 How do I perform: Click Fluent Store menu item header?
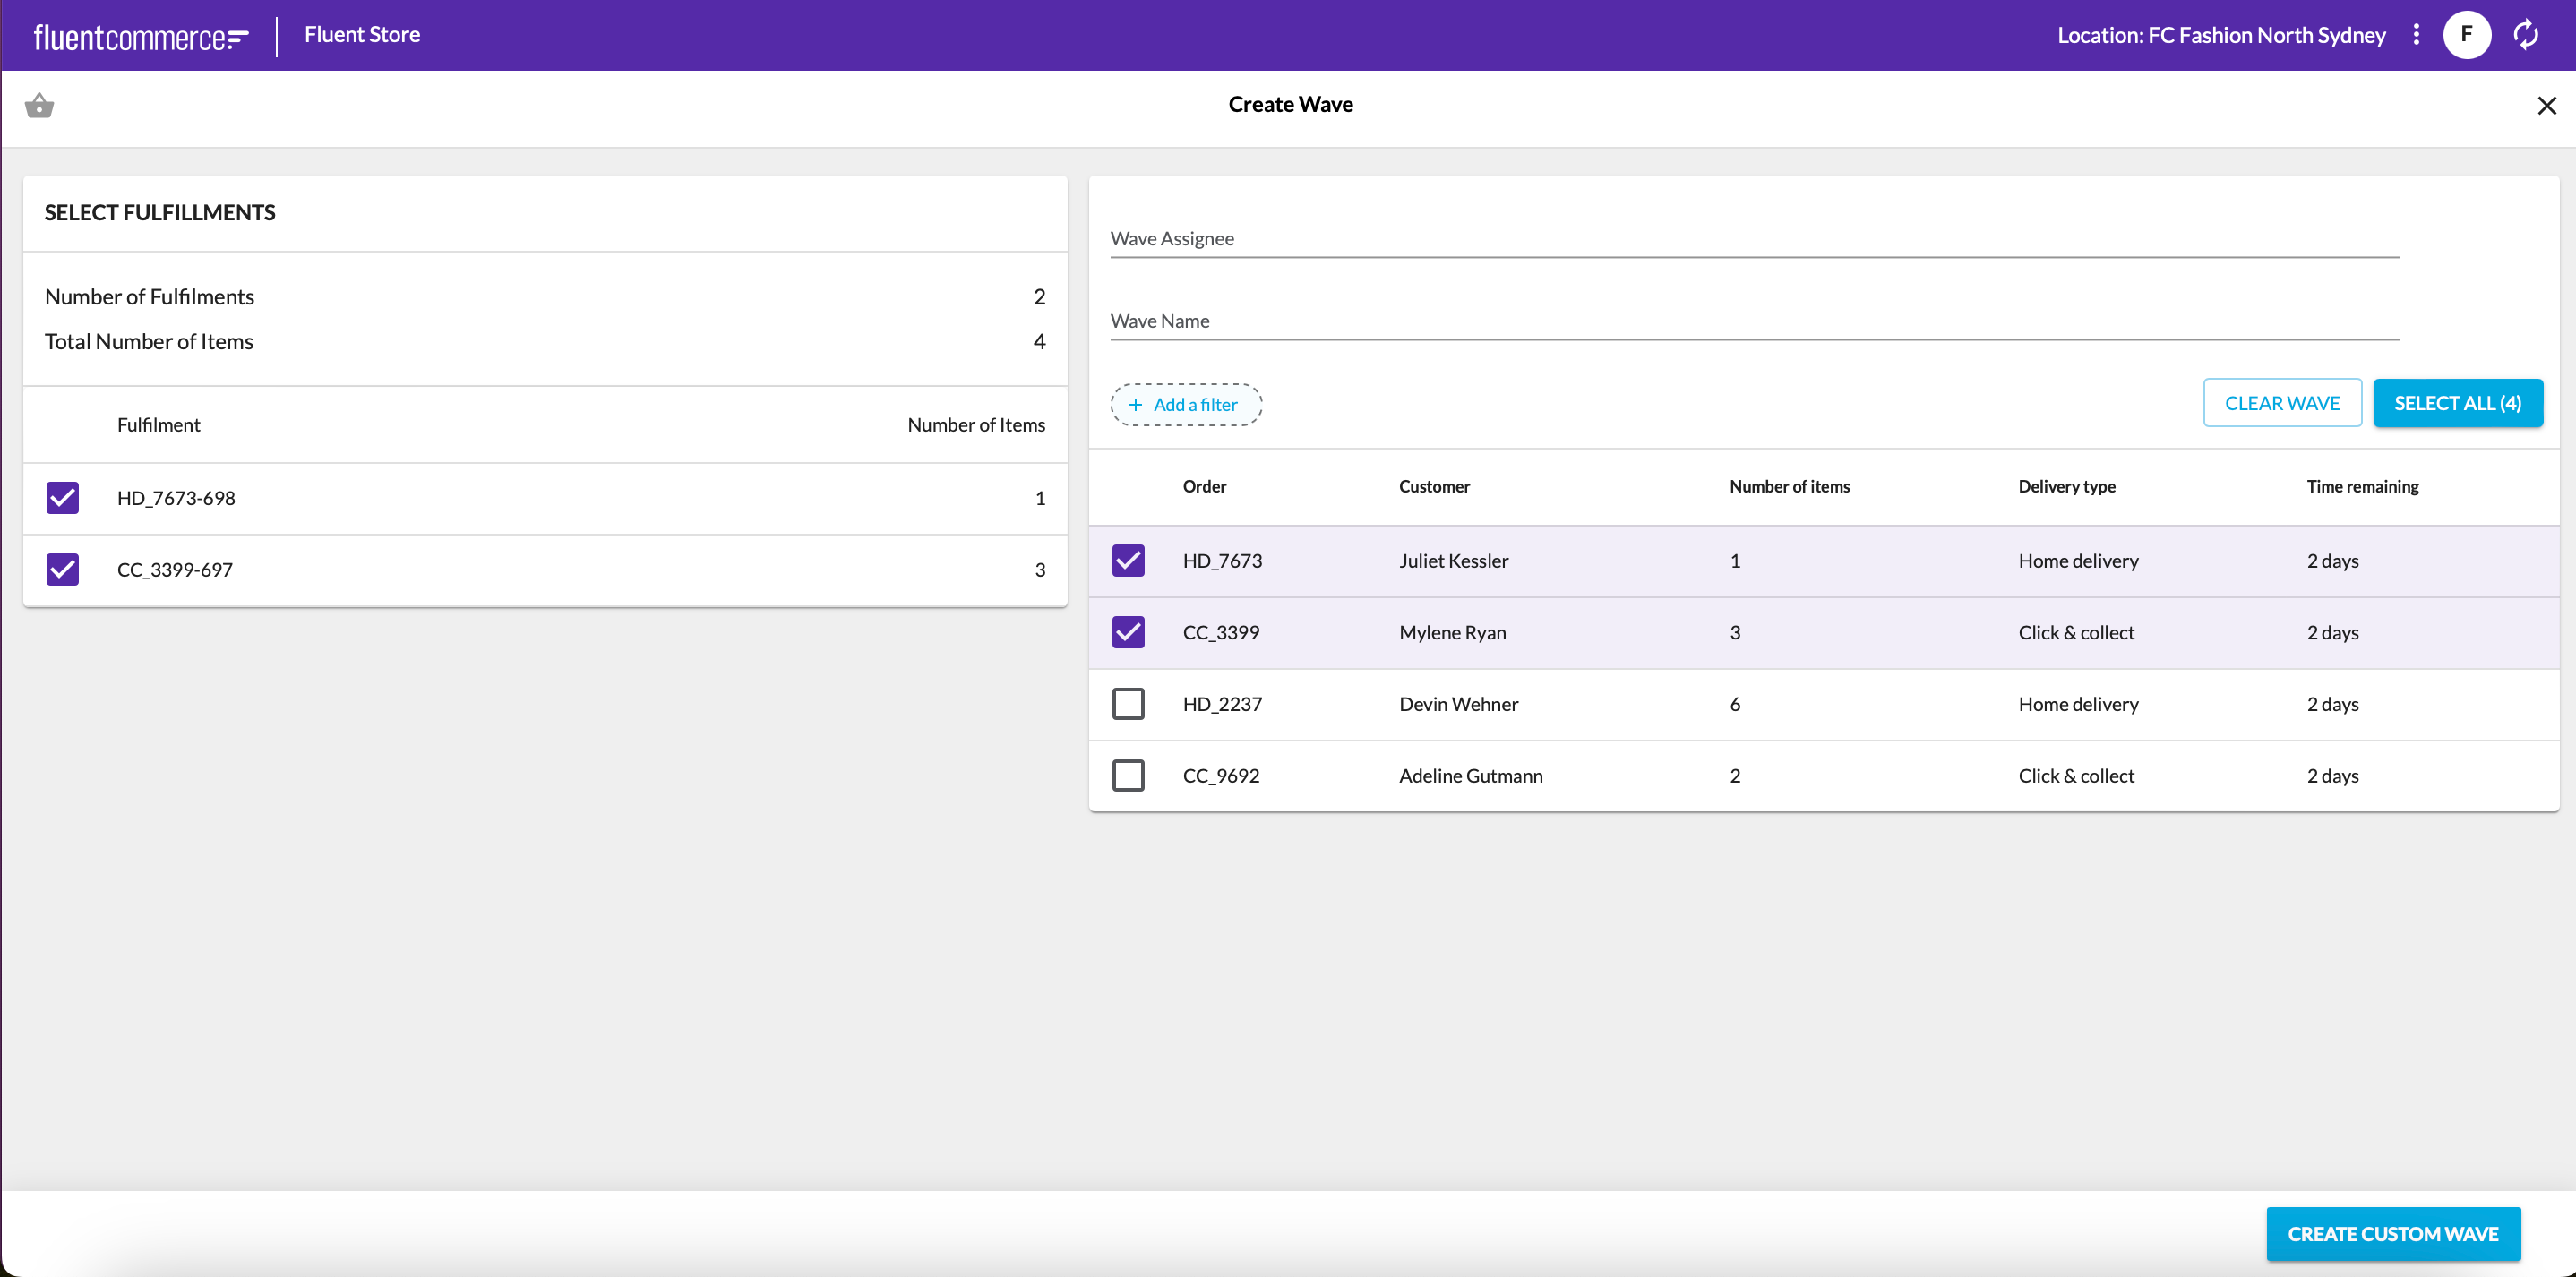pyautogui.click(x=362, y=35)
